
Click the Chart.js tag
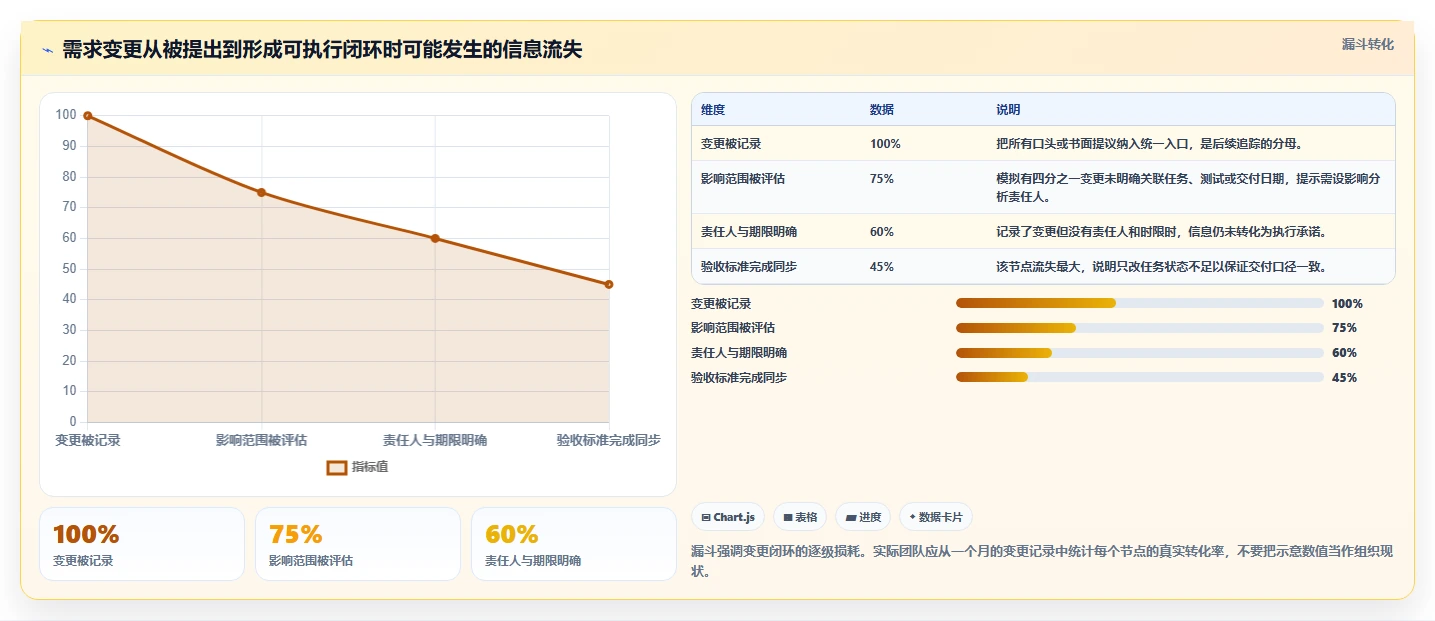pos(728,517)
